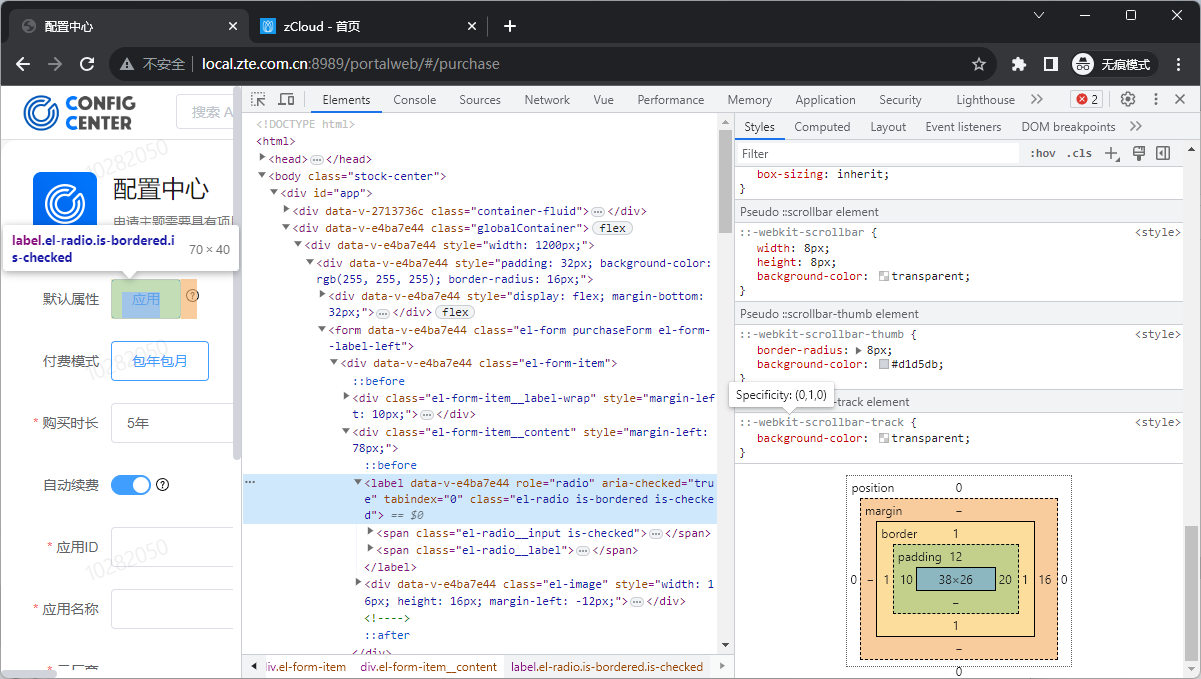Click the inspect element picker icon
1201x679 pixels.
(258, 99)
